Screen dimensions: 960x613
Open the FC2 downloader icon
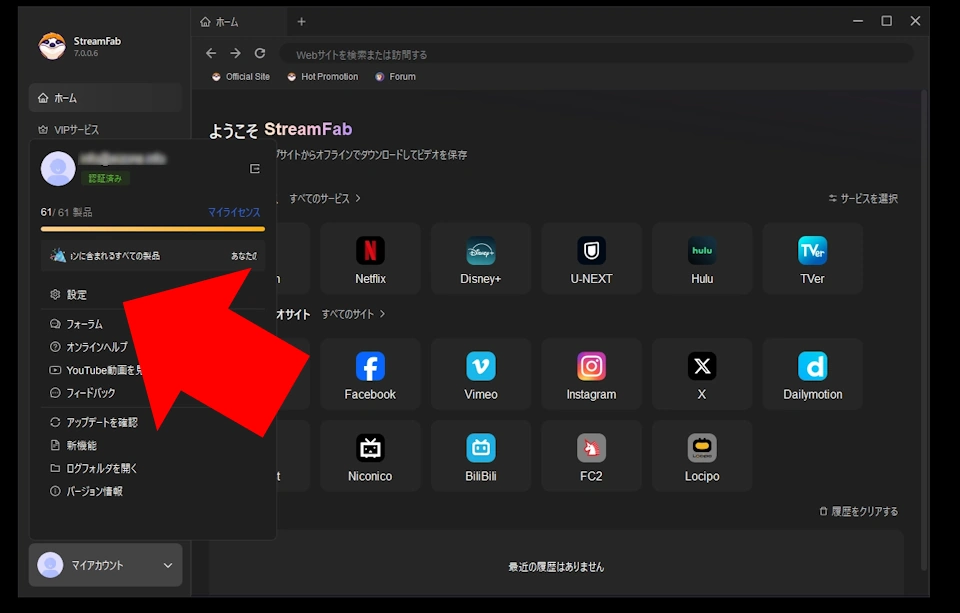pos(591,456)
